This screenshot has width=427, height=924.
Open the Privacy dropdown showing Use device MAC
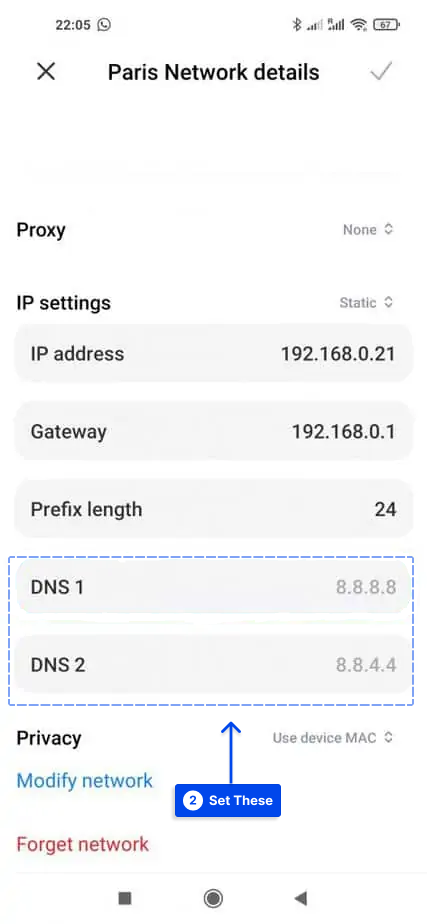(x=332, y=737)
